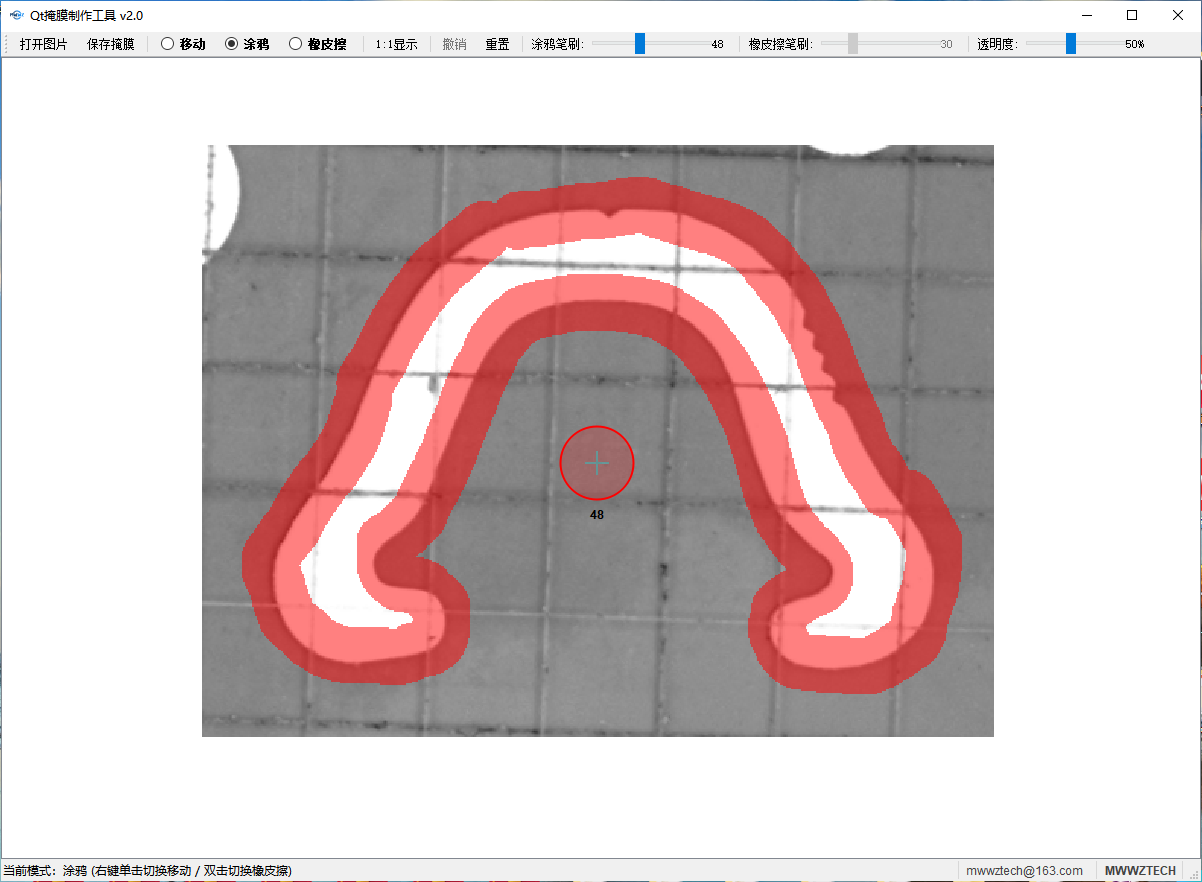1202x882 pixels.
Task: Click 保存掩膜 to save the mask
Action: click(x=110, y=44)
